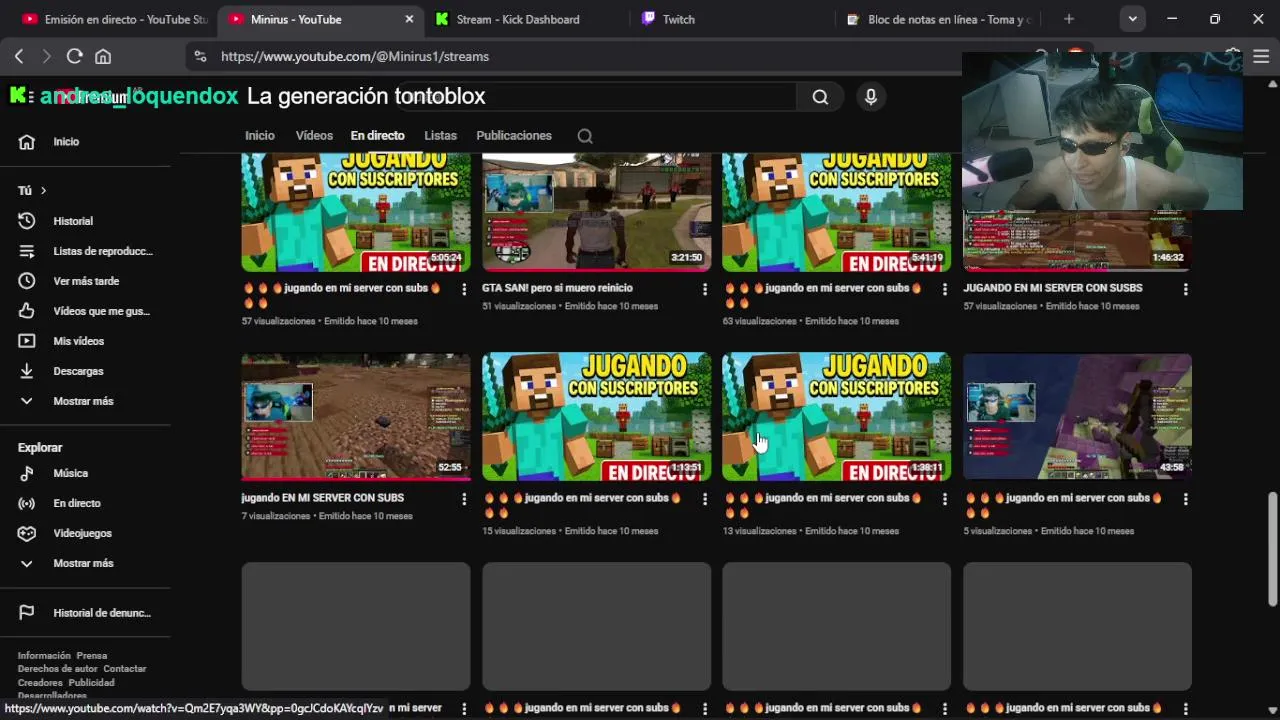Image resolution: width=1280 pixels, height=720 pixels.
Task: Open GTA SAN video thumbnail
Action: click(x=597, y=212)
